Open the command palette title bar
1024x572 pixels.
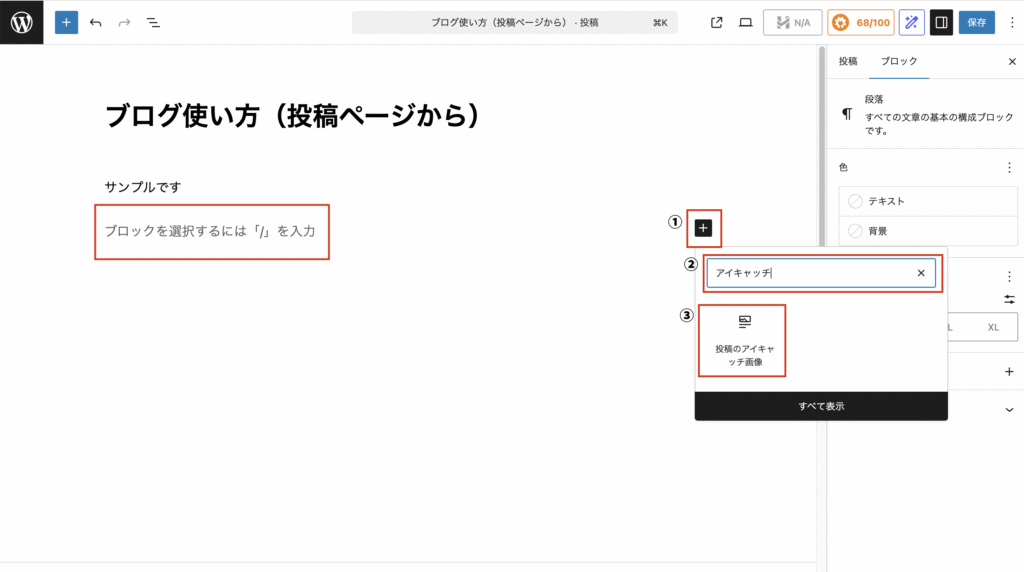pos(515,22)
